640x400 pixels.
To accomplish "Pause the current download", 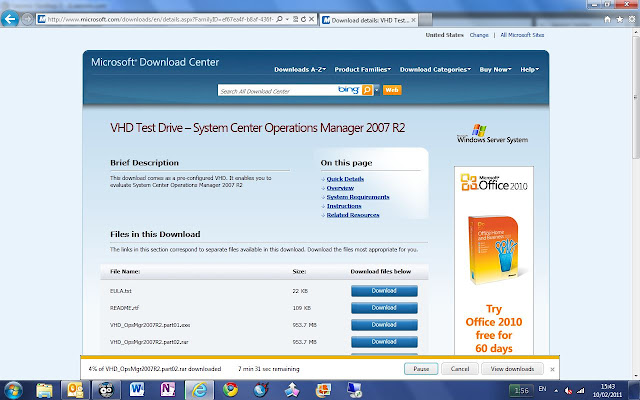I will (x=421, y=369).
